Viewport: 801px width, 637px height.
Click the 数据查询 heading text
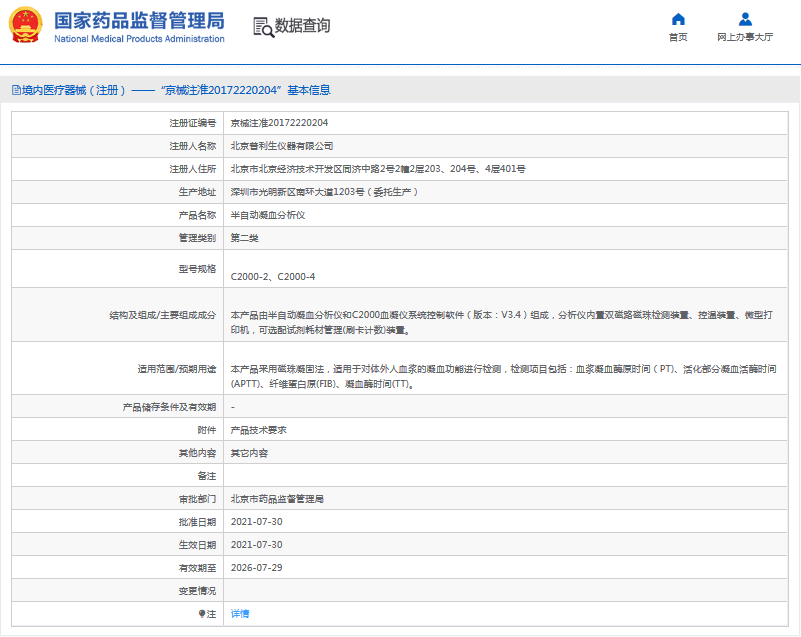click(302, 26)
